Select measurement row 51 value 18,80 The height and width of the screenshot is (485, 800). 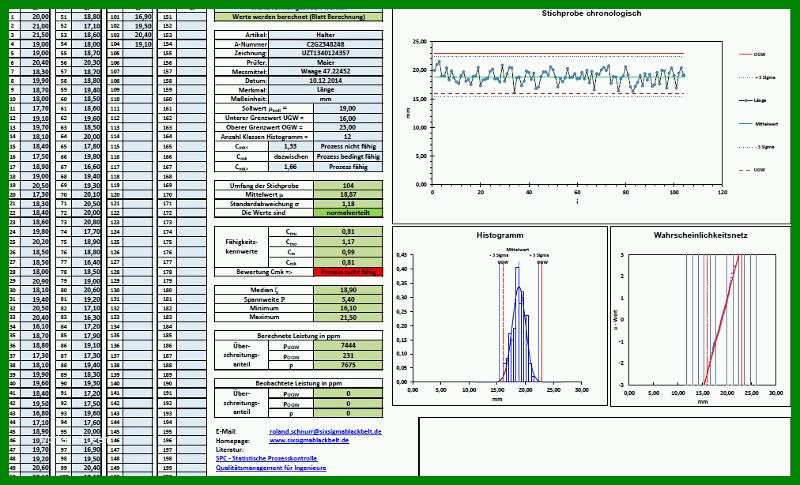point(86,17)
